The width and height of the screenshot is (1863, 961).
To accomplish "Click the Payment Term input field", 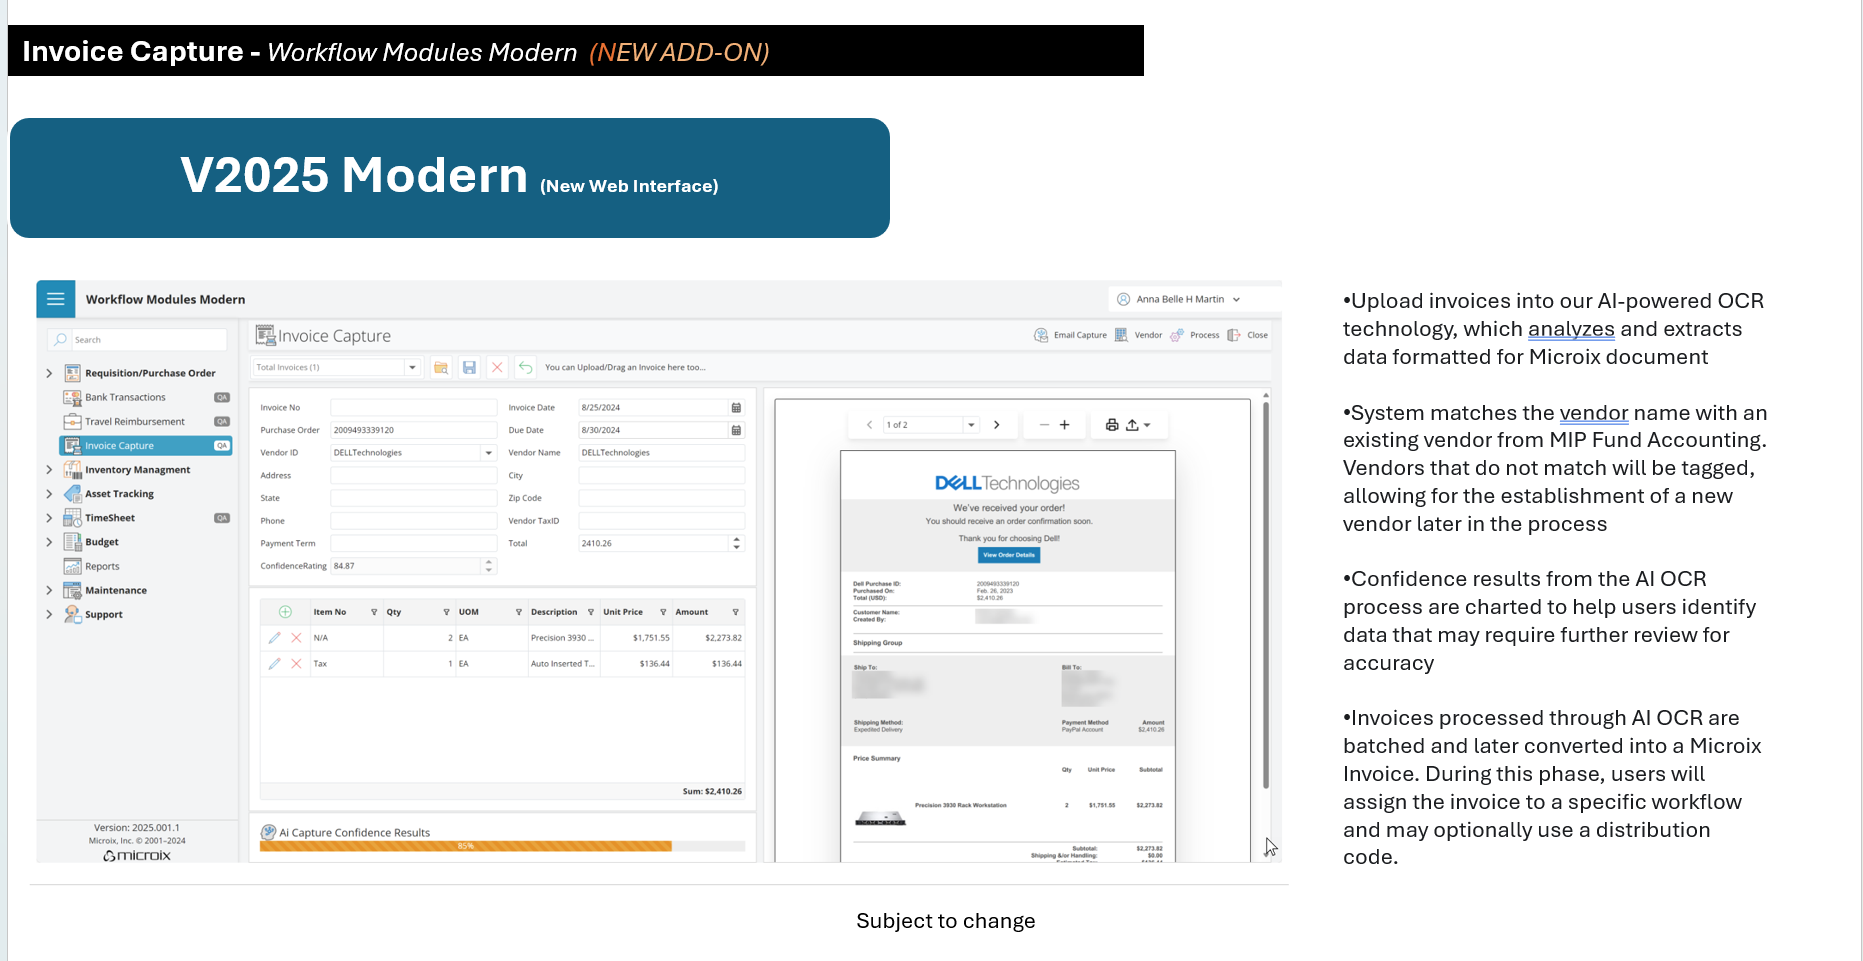I will click(x=413, y=544).
